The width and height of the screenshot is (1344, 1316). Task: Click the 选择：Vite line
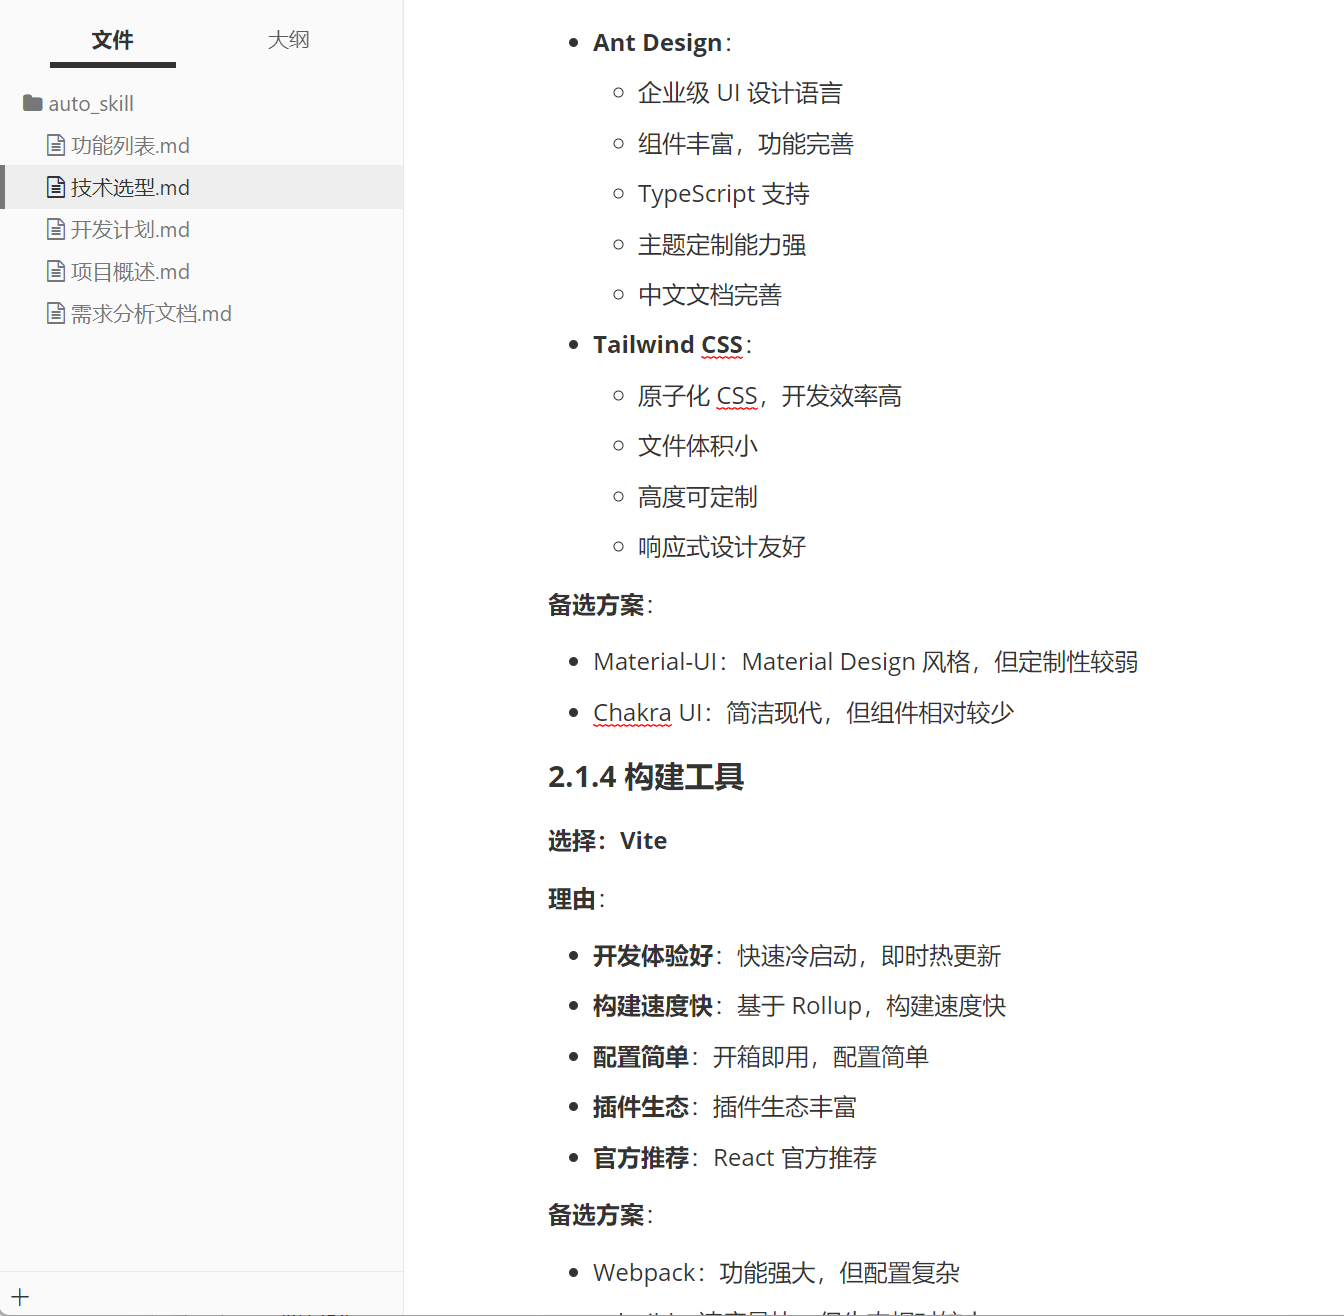pyautogui.click(x=607, y=841)
